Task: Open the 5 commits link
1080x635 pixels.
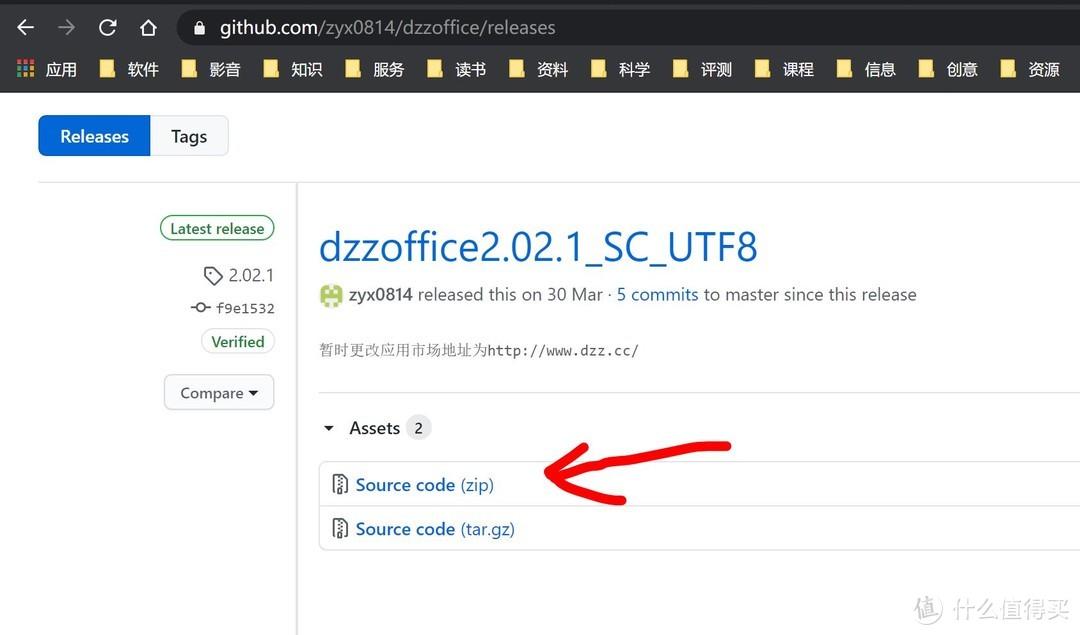Action: [657, 295]
